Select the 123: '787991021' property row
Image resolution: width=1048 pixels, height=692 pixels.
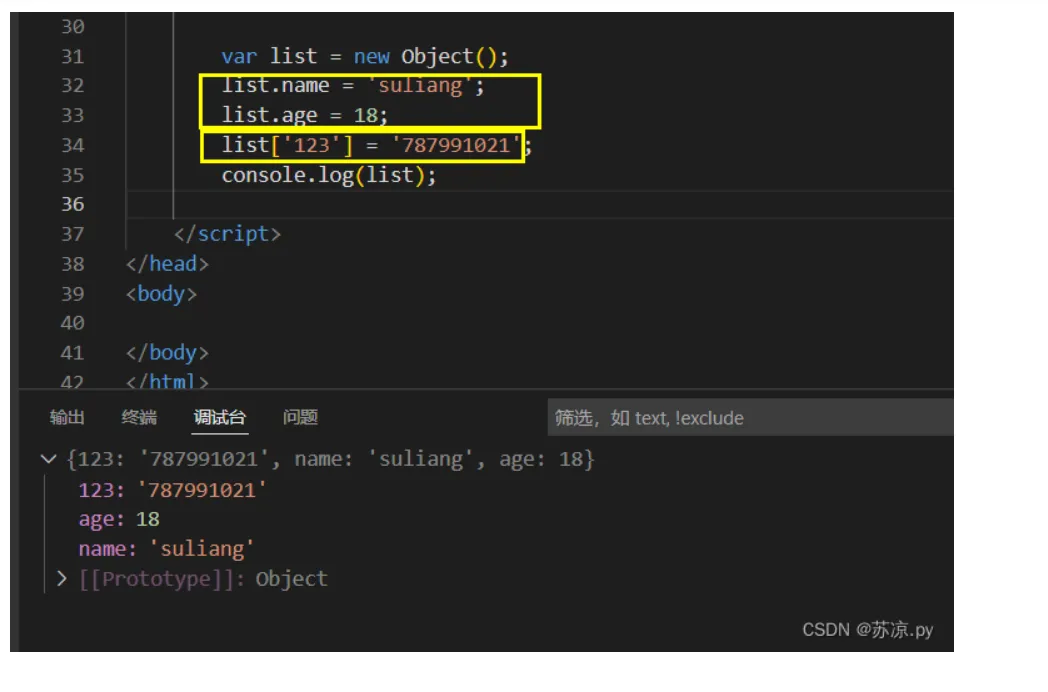[172, 490]
